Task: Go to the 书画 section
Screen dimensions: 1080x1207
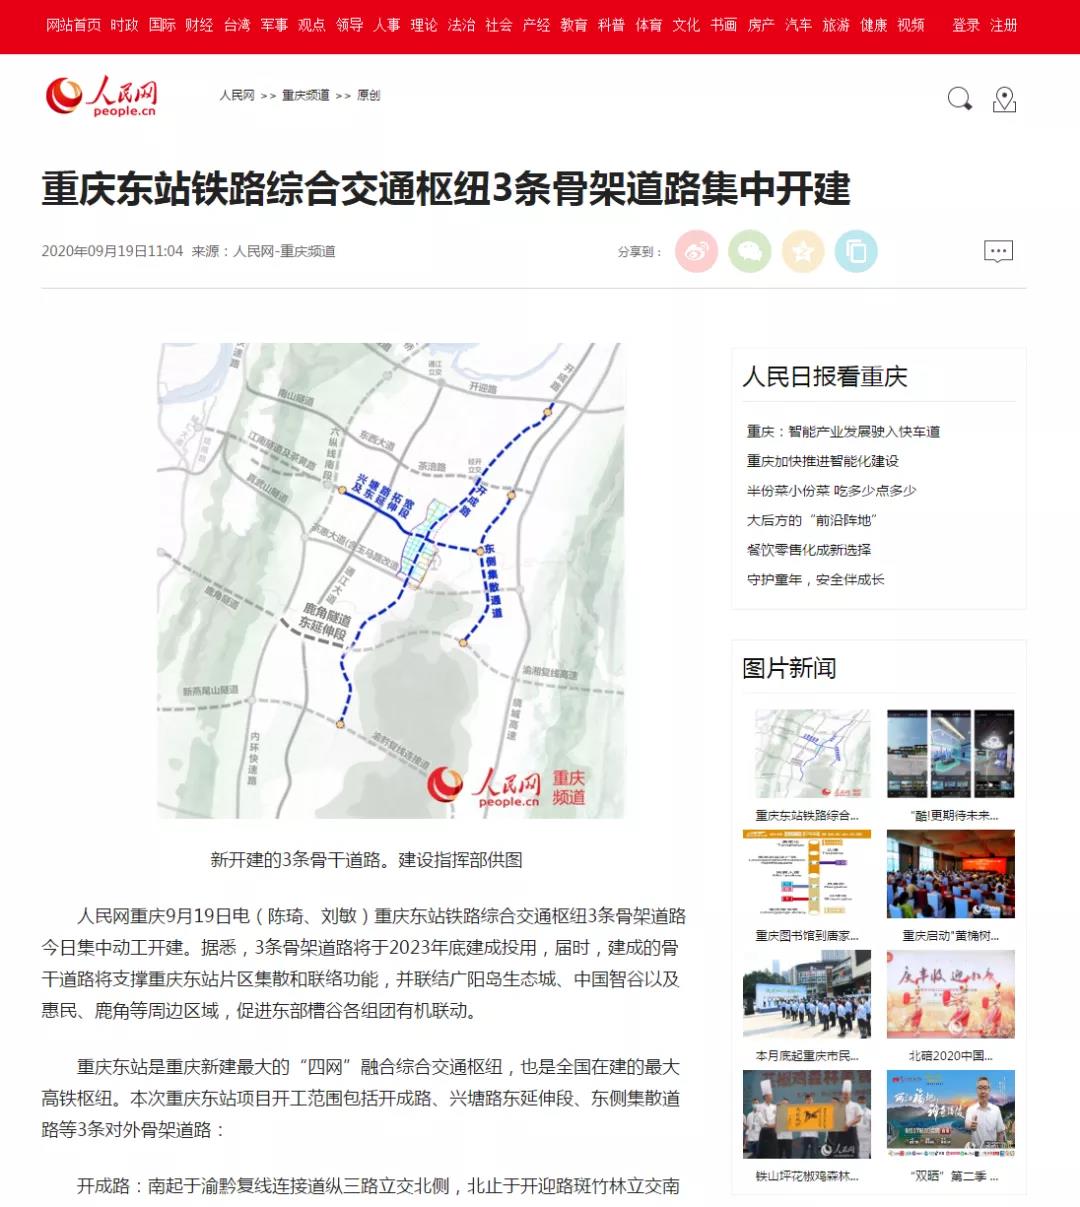Action: tap(724, 25)
